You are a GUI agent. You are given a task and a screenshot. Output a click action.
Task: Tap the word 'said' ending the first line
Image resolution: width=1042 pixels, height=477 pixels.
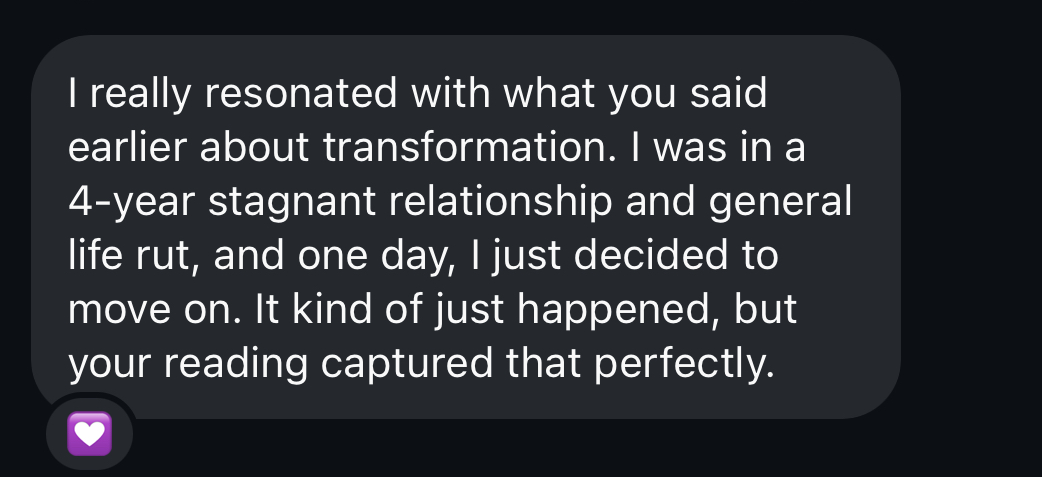pyautogui.click(x=728, y=92)
